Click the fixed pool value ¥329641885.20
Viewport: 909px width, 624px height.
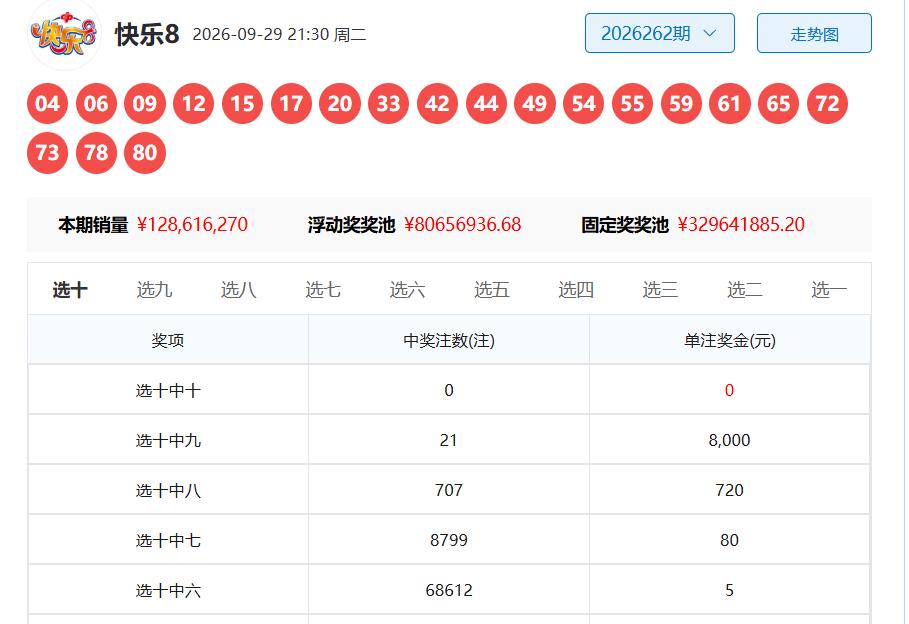[x=741, y=224]
